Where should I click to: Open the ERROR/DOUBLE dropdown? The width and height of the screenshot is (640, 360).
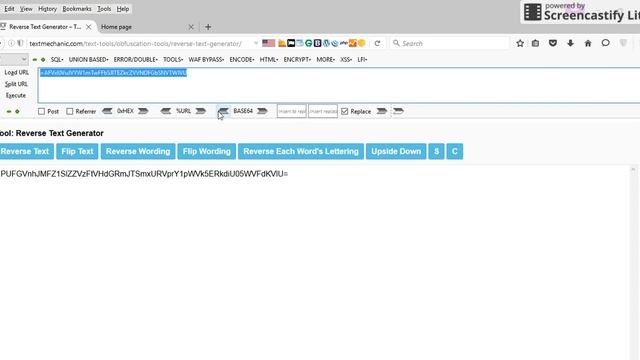[136, 60]
